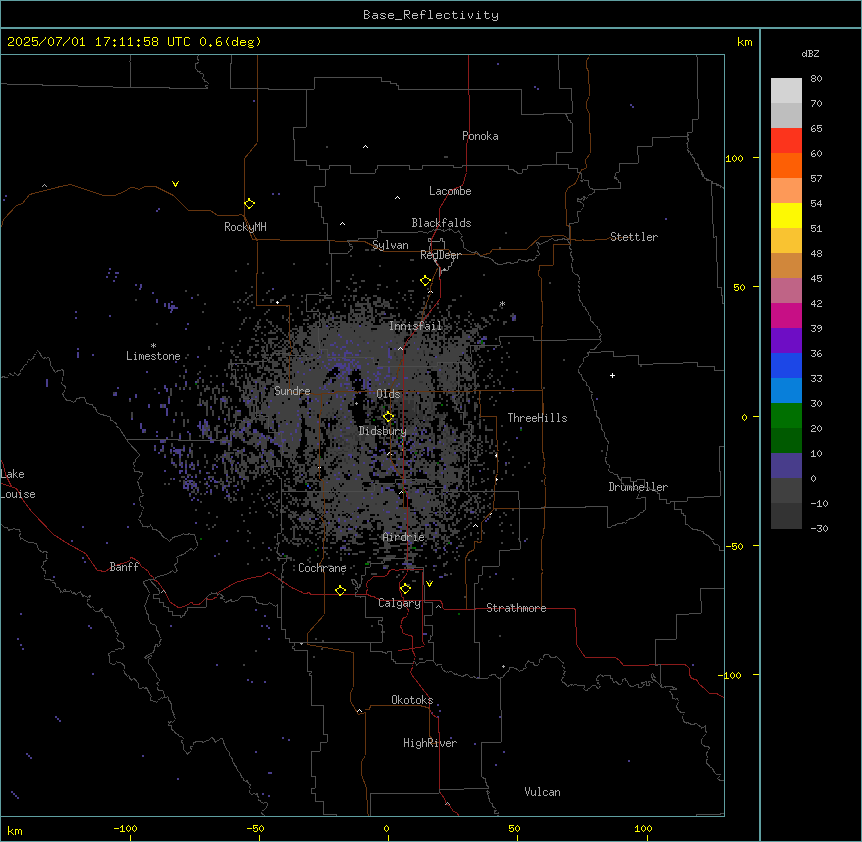Select the yellow diamond between Olds and Didsbury
The height and width of the screenshot is (842, 862).
388,416
